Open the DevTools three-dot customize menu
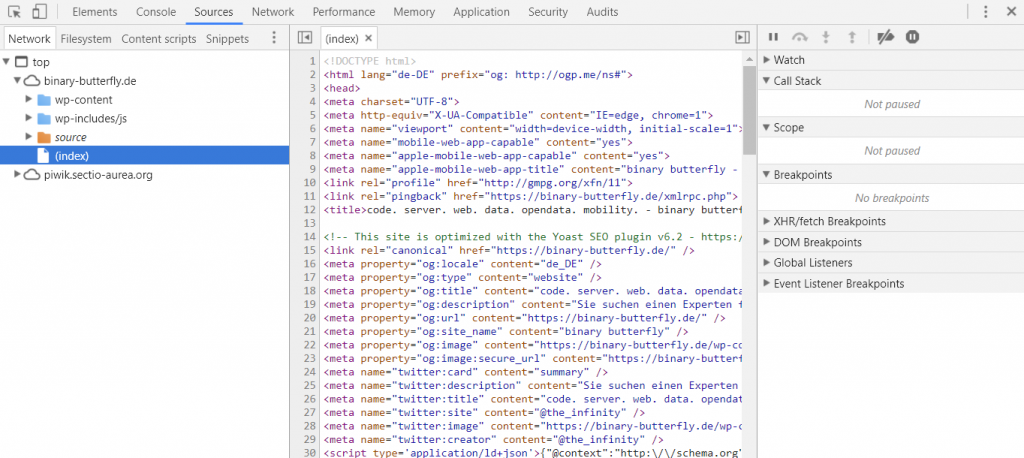The image size is (1024, 458). coord(986,12)
